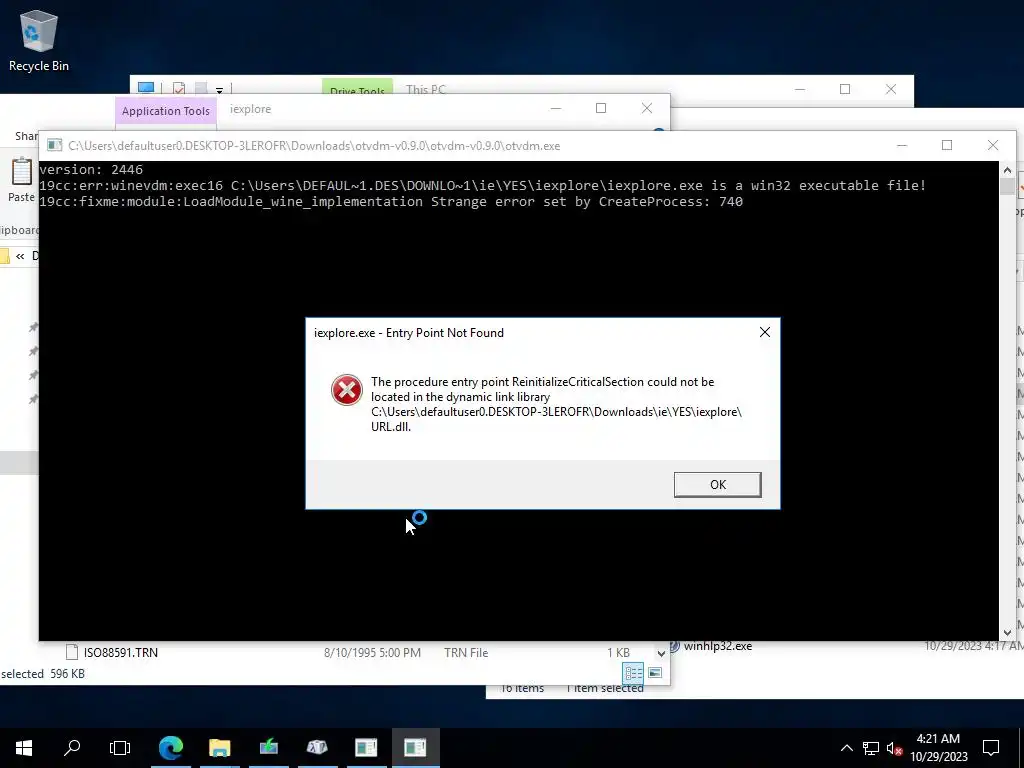This screenshot has width=1024, height=768.
Task: Open Task View from the taskbar
Action: pyautogui.click(x=120, y=748)
